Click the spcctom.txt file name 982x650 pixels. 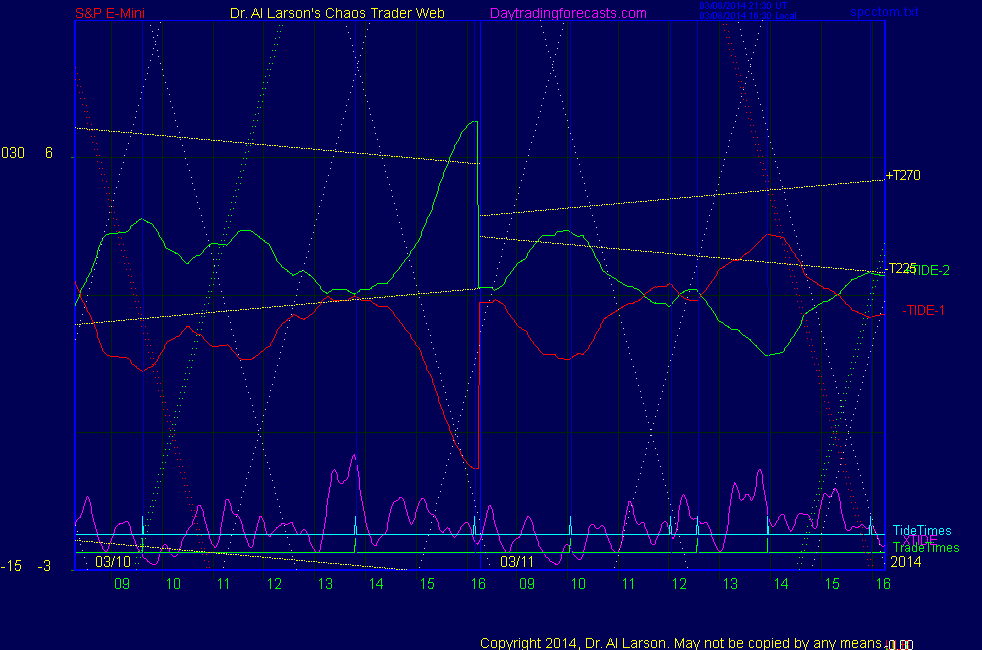pyautogui.click(x=883, y=13)
